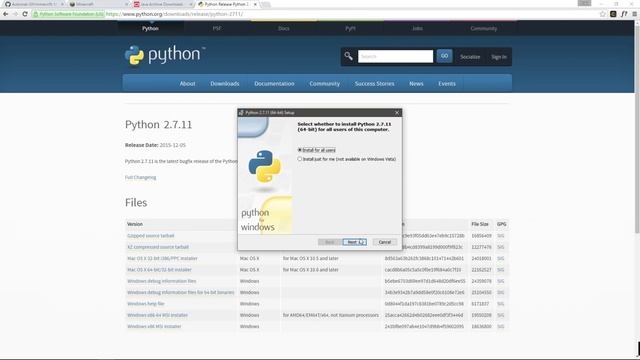Open Mac OS X 64-bit/32-bit installer link

coord(159,270)
